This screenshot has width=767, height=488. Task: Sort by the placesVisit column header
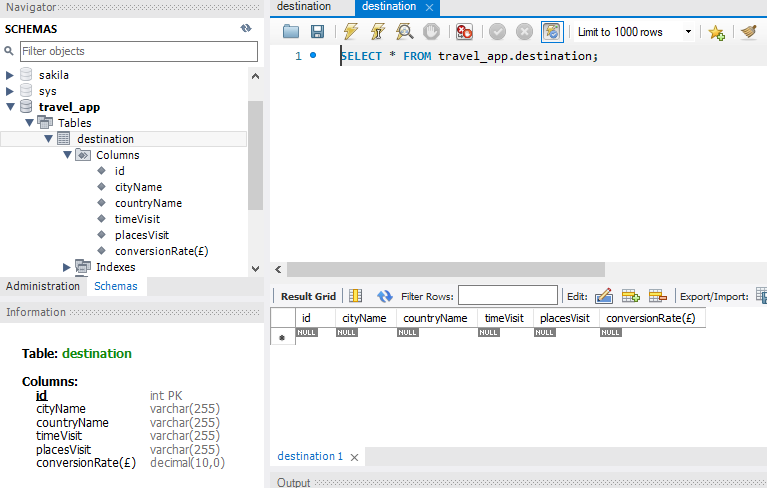566,318
